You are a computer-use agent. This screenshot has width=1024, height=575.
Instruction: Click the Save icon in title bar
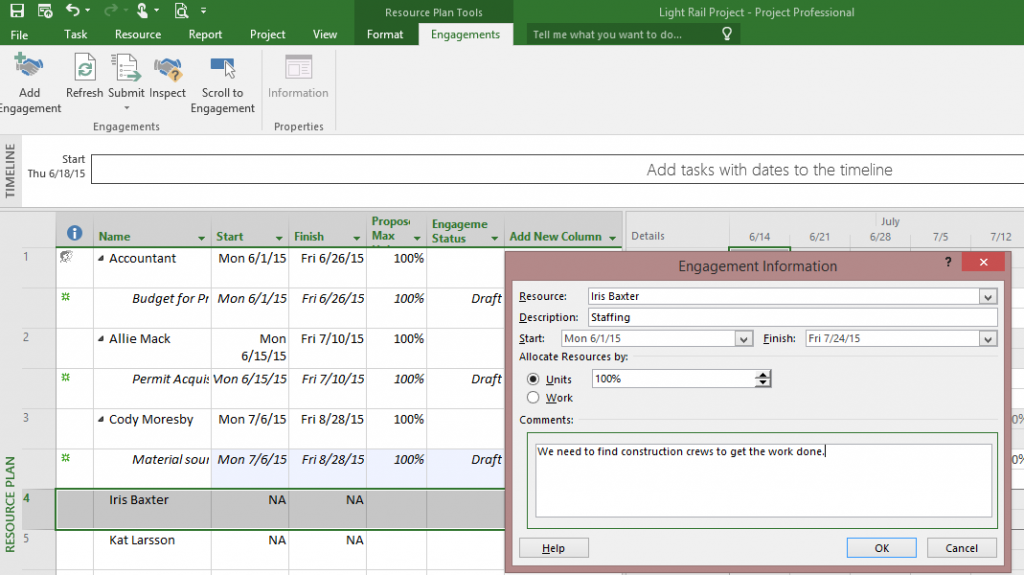(x=17, y=11)
